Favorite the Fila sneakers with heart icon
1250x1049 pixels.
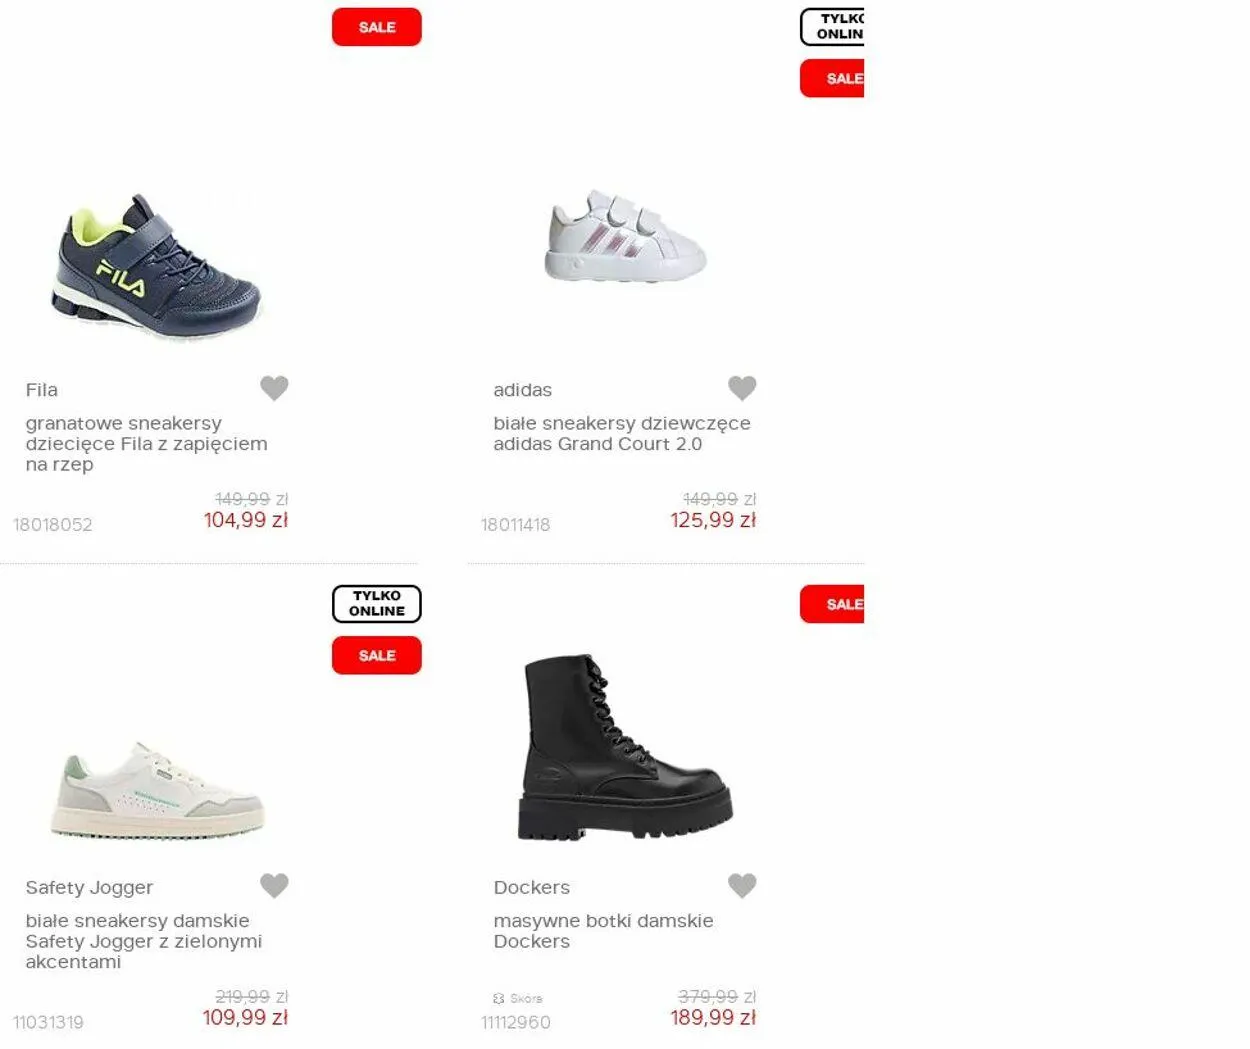tap(274, 388)
